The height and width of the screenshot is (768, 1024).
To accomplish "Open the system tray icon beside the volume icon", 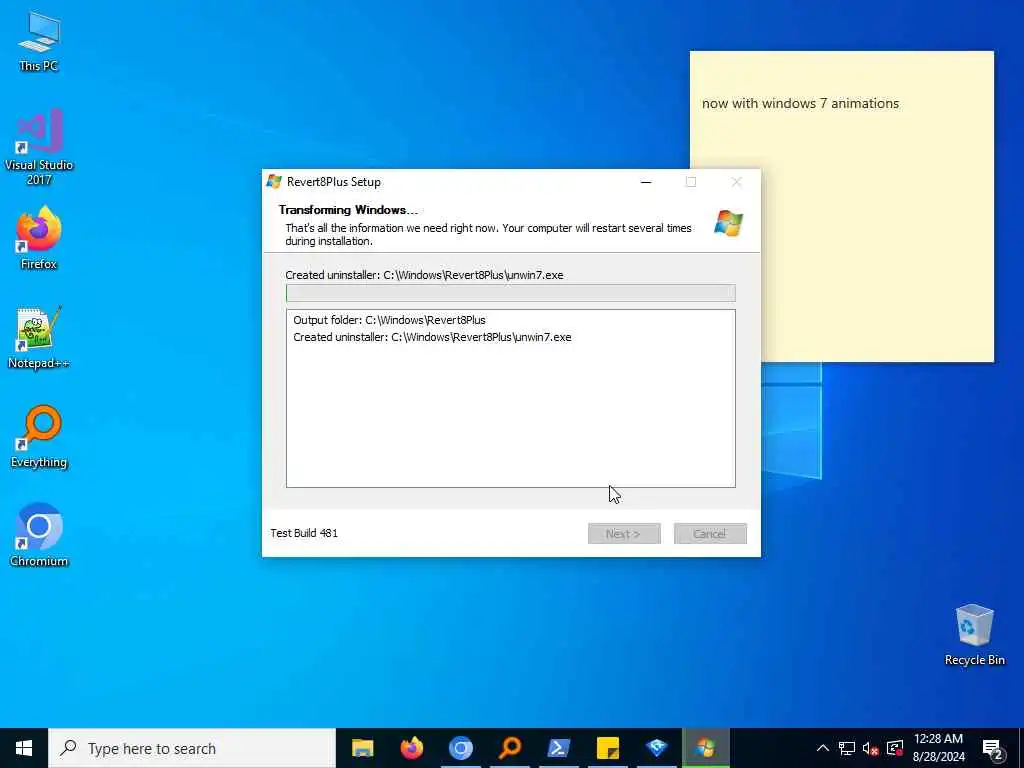I will (895, 748).
